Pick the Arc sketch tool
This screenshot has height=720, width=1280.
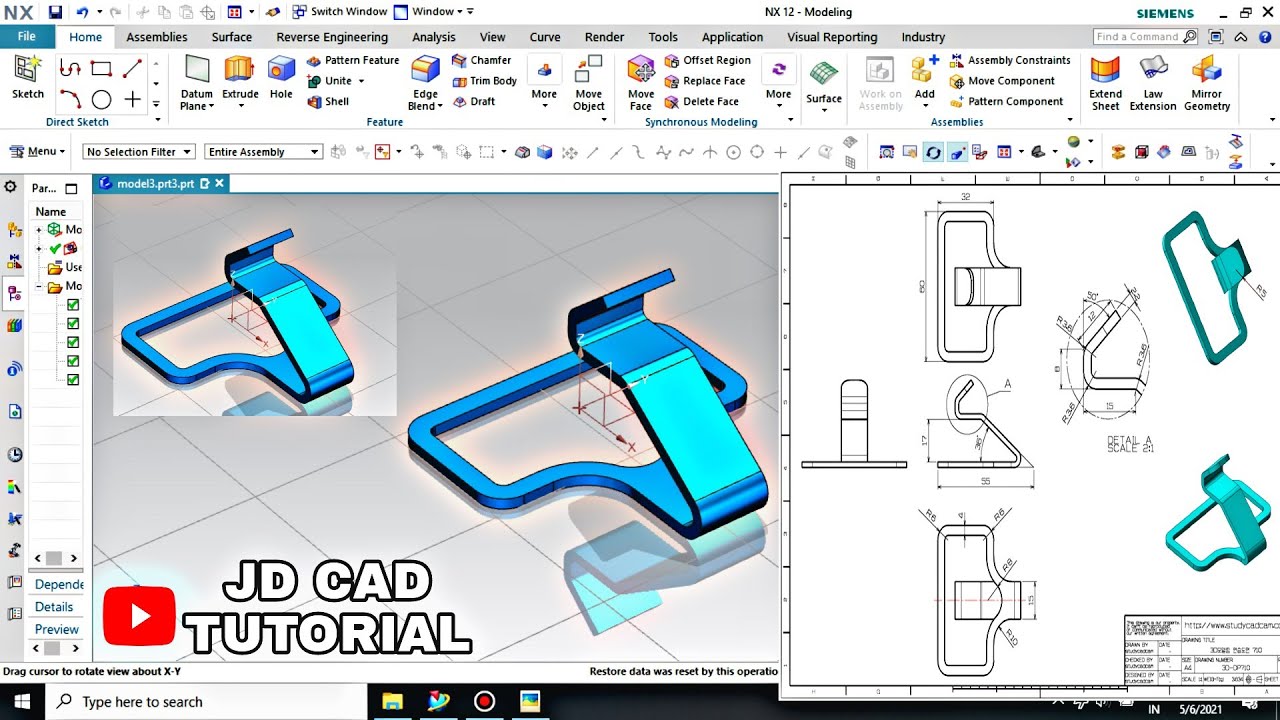(70, 99)
